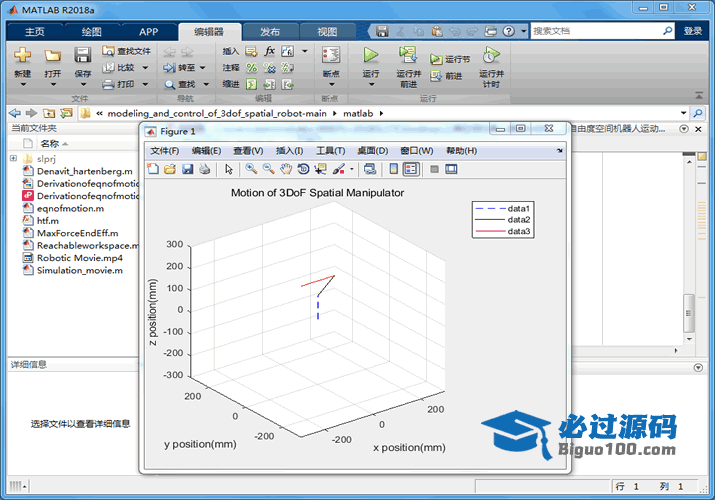Run the script with the green Run icon

[371, 55]
